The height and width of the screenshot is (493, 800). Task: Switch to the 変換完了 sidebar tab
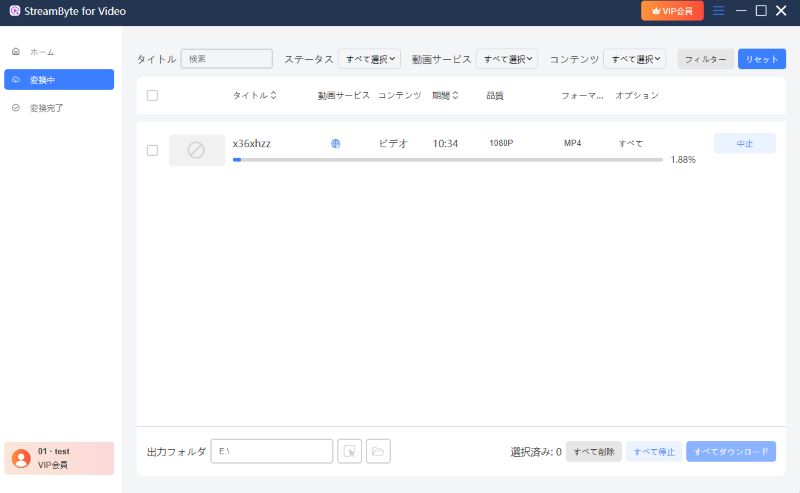(x=59, y=108)
